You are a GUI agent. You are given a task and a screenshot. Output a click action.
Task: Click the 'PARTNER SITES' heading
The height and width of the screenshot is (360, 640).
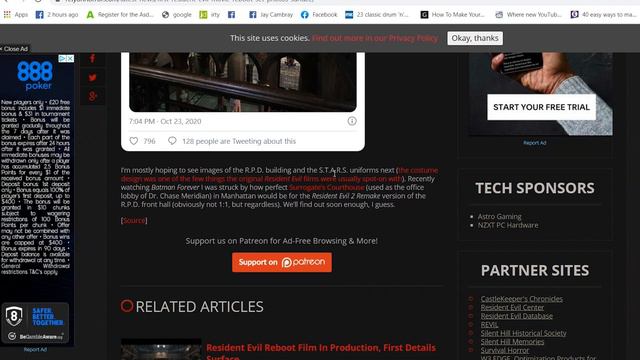click(535, 271)
